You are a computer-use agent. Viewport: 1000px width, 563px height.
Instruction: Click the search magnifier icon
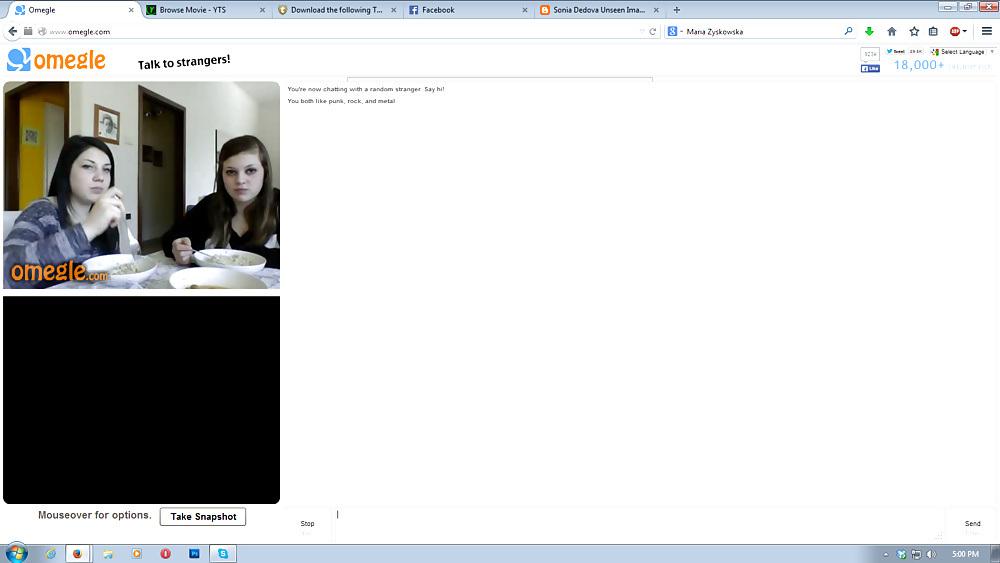849,31
